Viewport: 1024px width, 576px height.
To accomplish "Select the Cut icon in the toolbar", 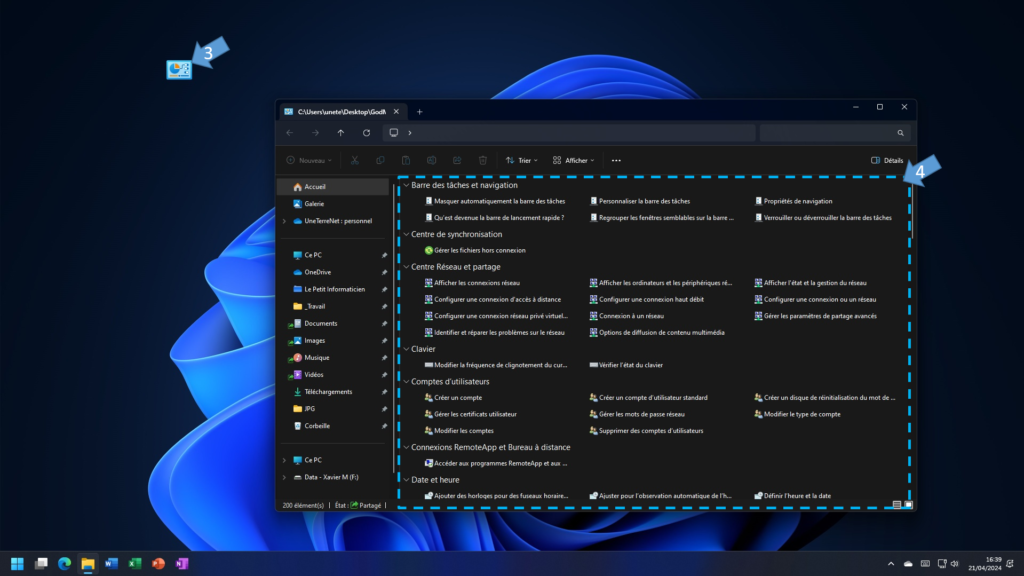I will click(x=353, y=160).
